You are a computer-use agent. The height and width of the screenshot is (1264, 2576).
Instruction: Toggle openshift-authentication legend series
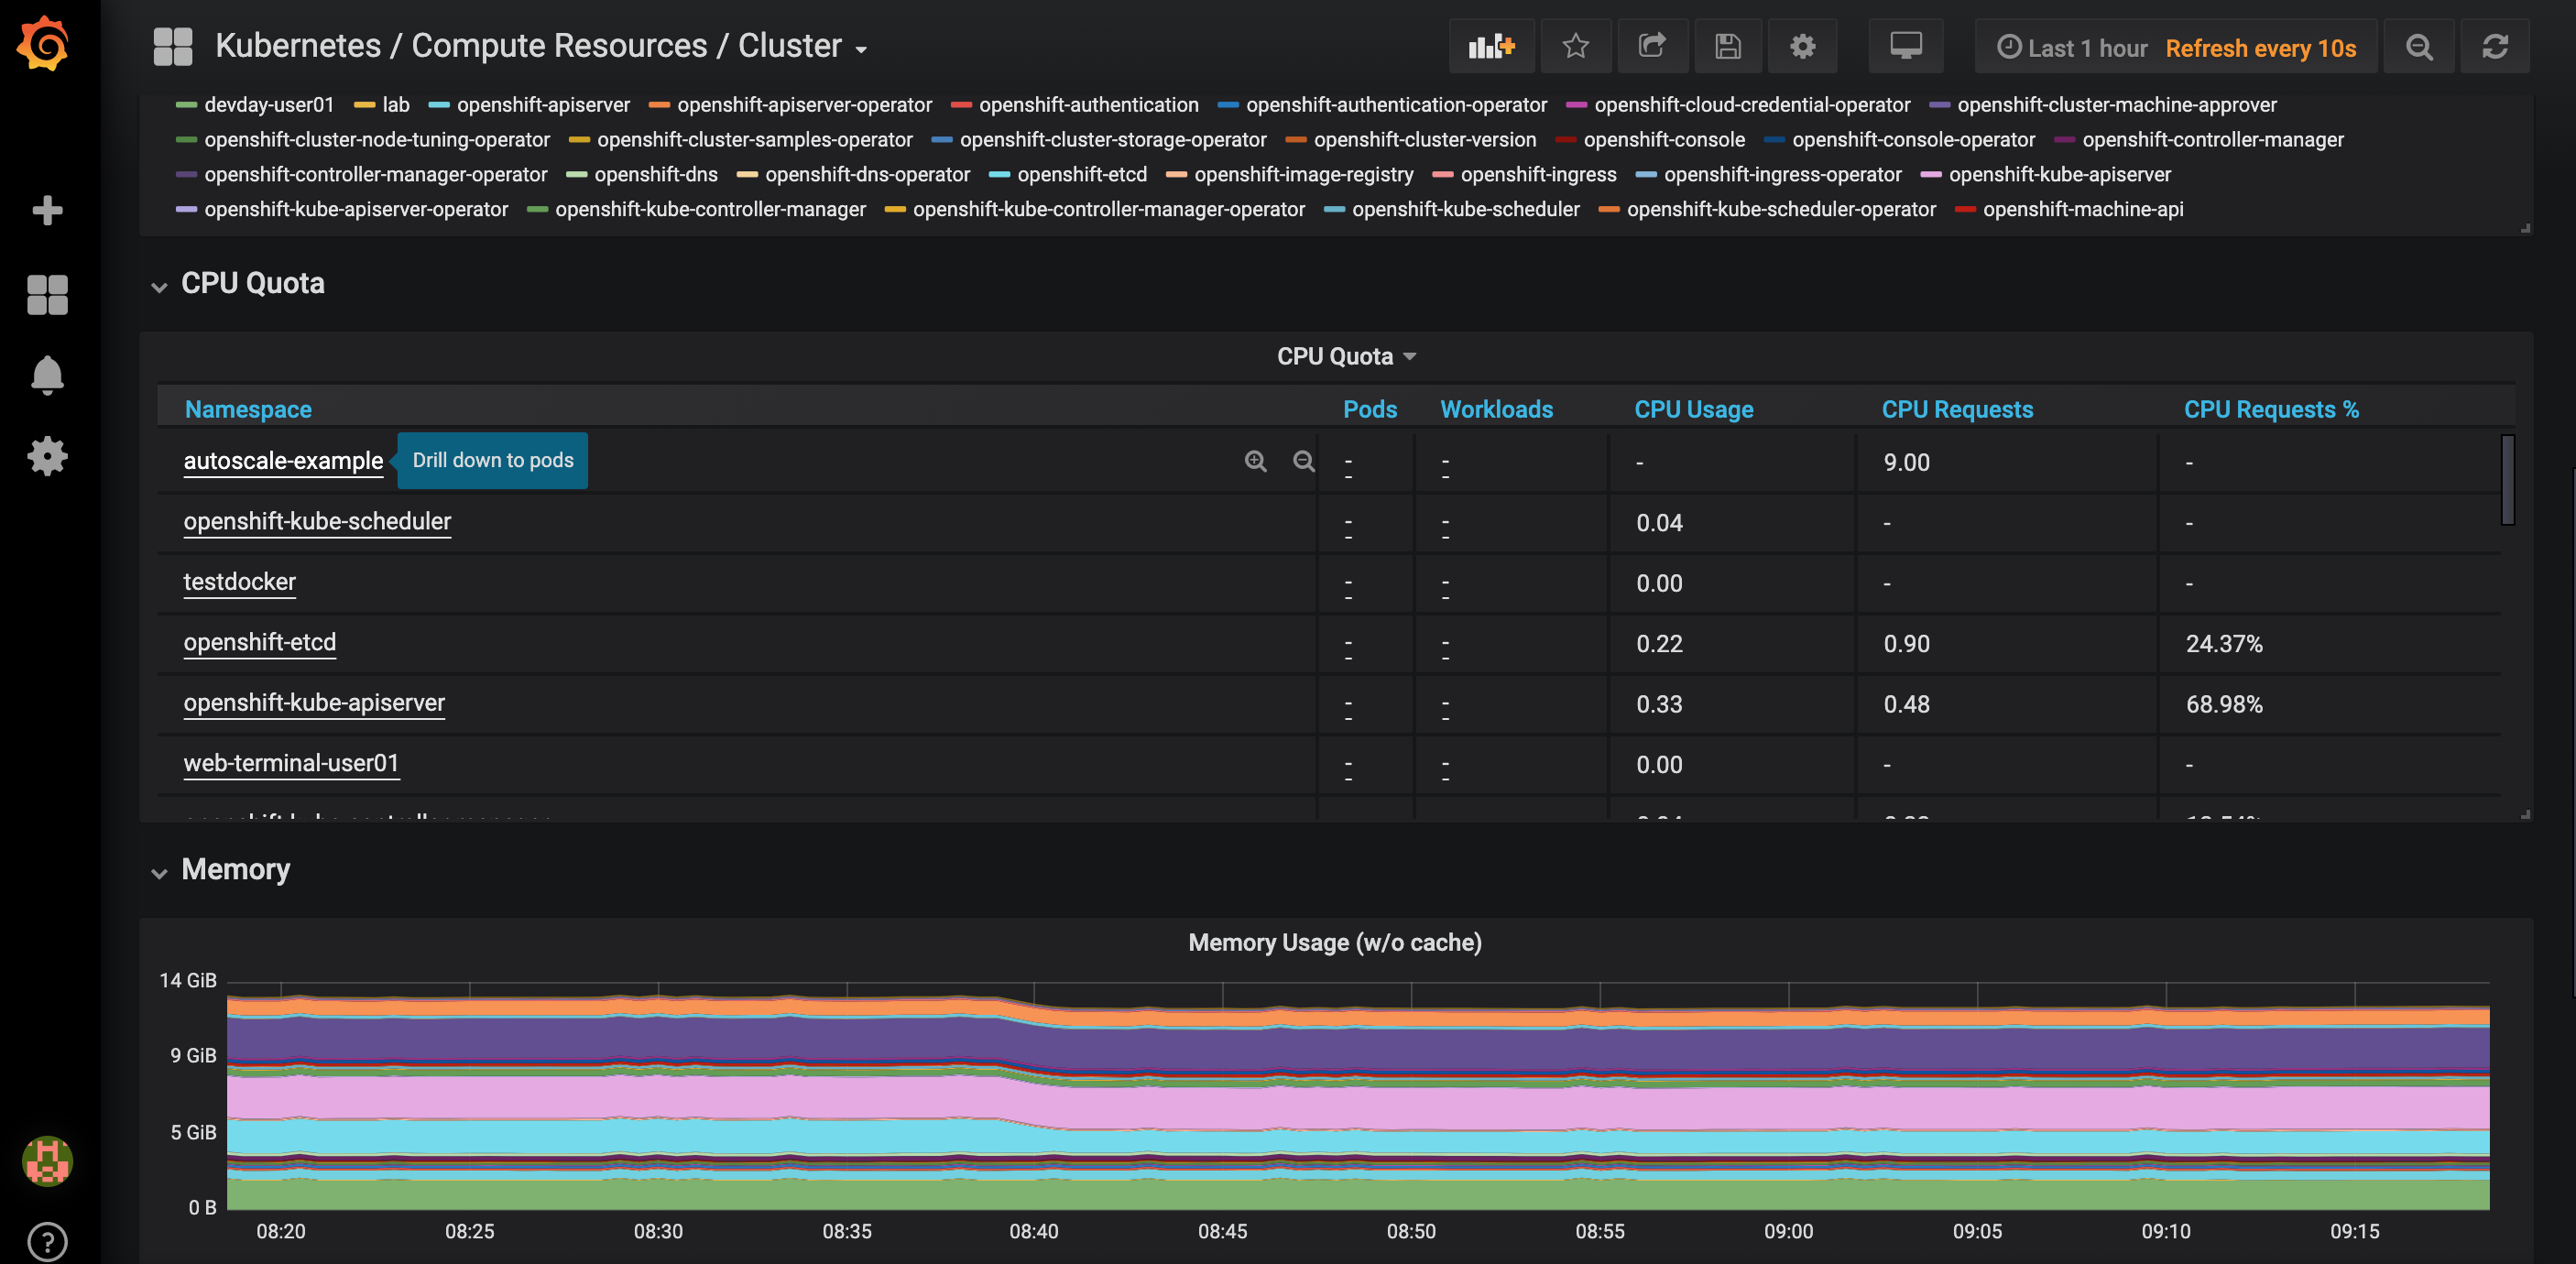point(1088,105)
